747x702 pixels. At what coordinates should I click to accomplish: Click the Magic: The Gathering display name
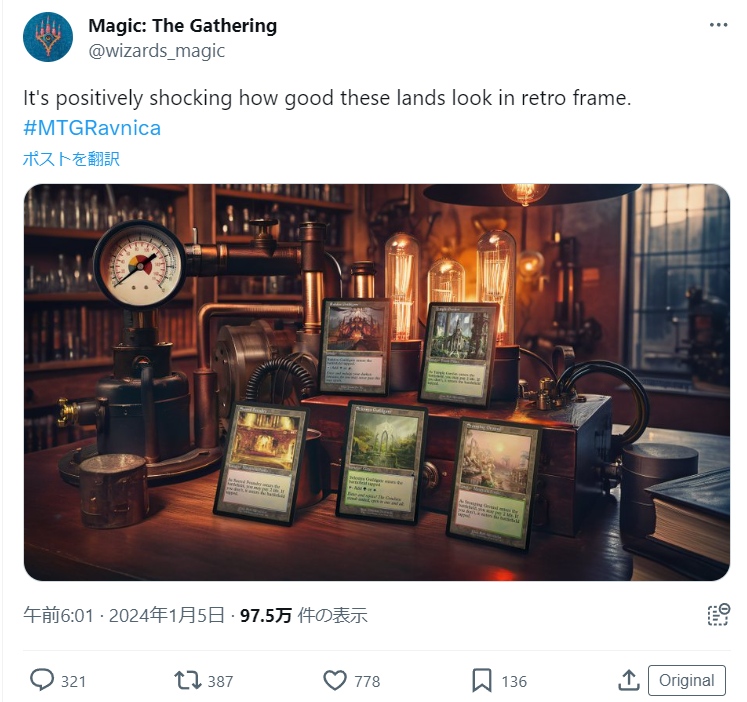click(182, 26)
